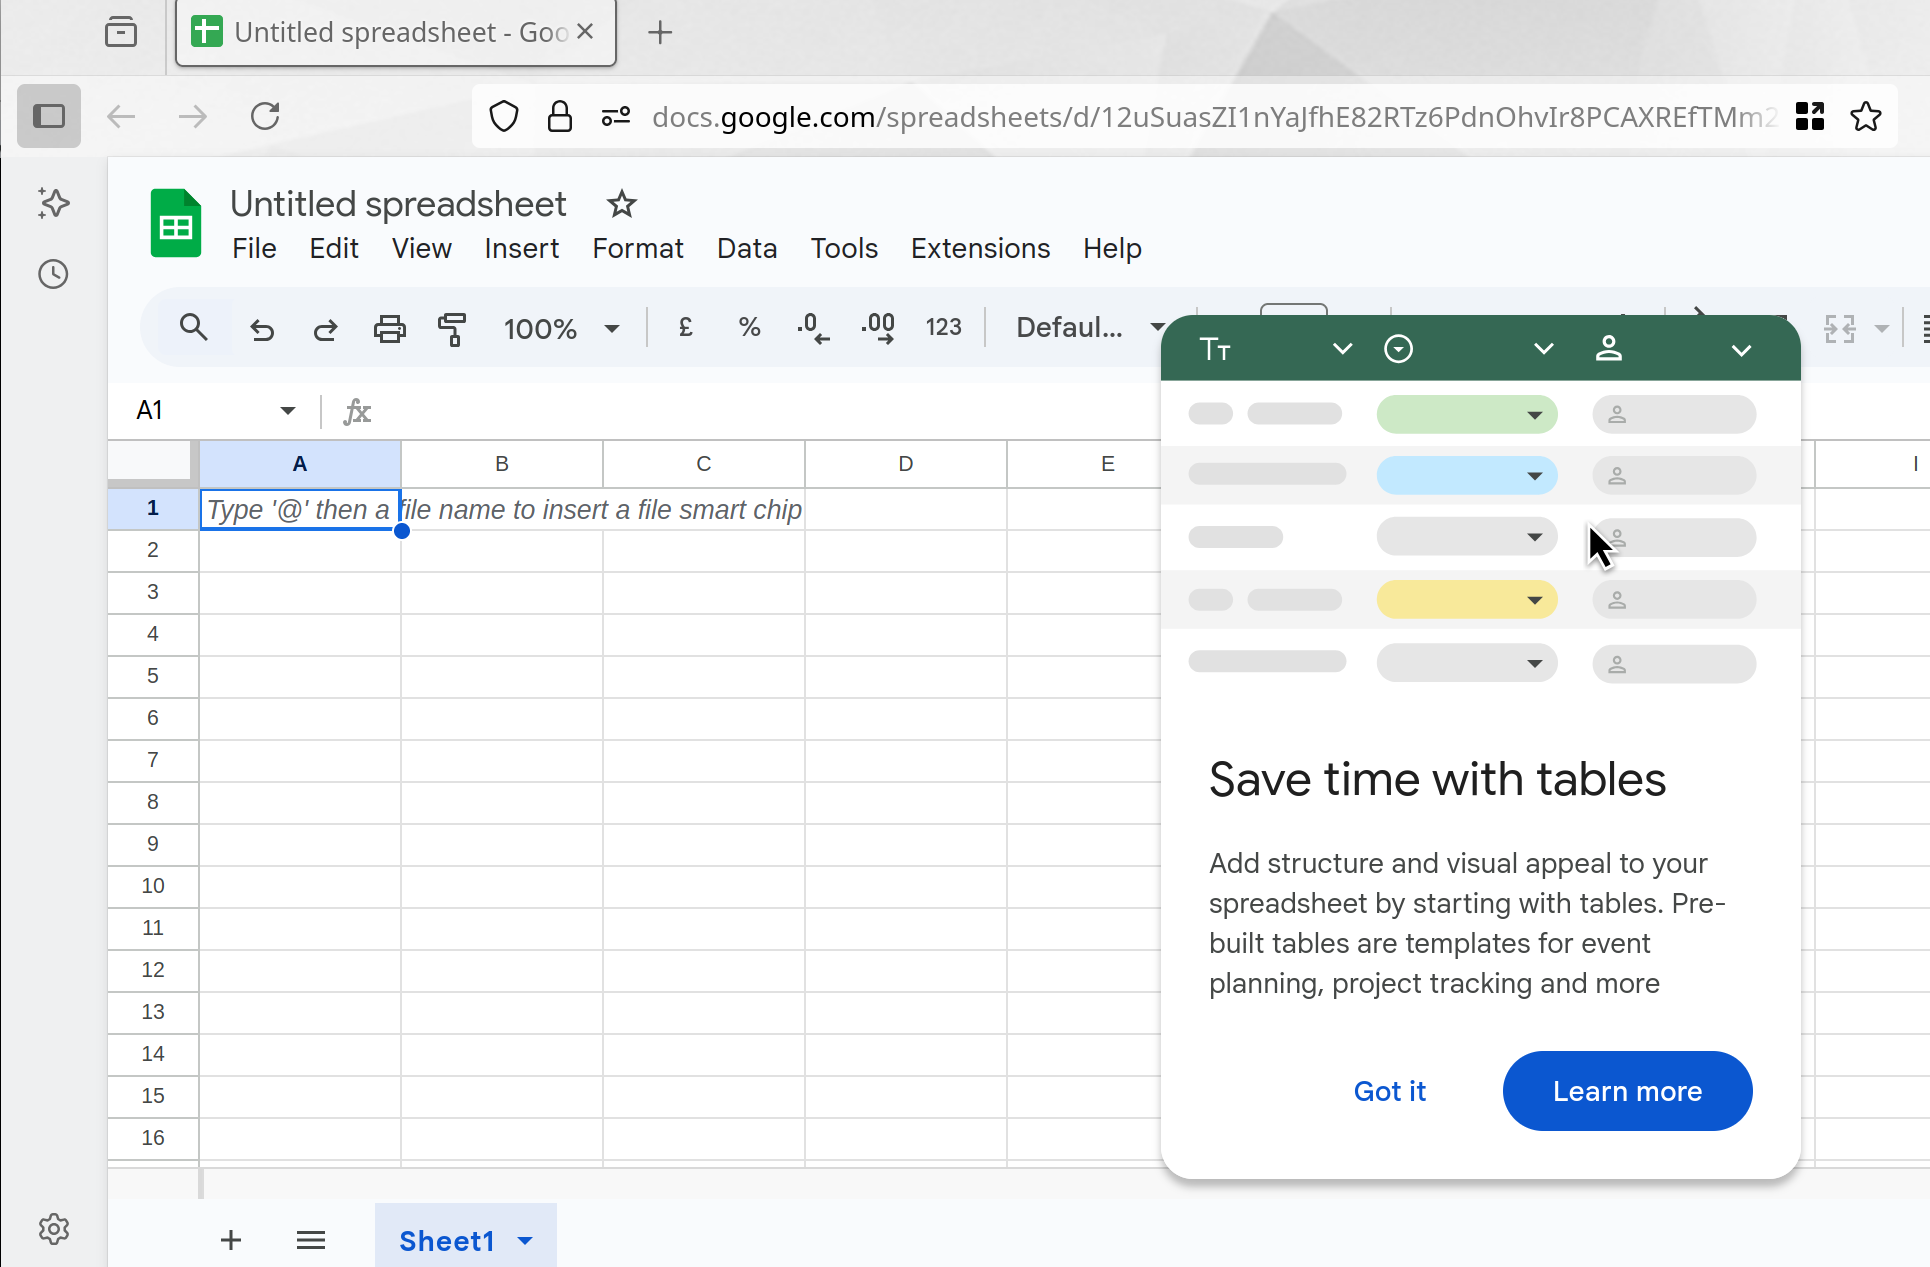Screen dimensions: 1930x1267
Task: Open sidebar settings gear
Action: coord(53,1229)
